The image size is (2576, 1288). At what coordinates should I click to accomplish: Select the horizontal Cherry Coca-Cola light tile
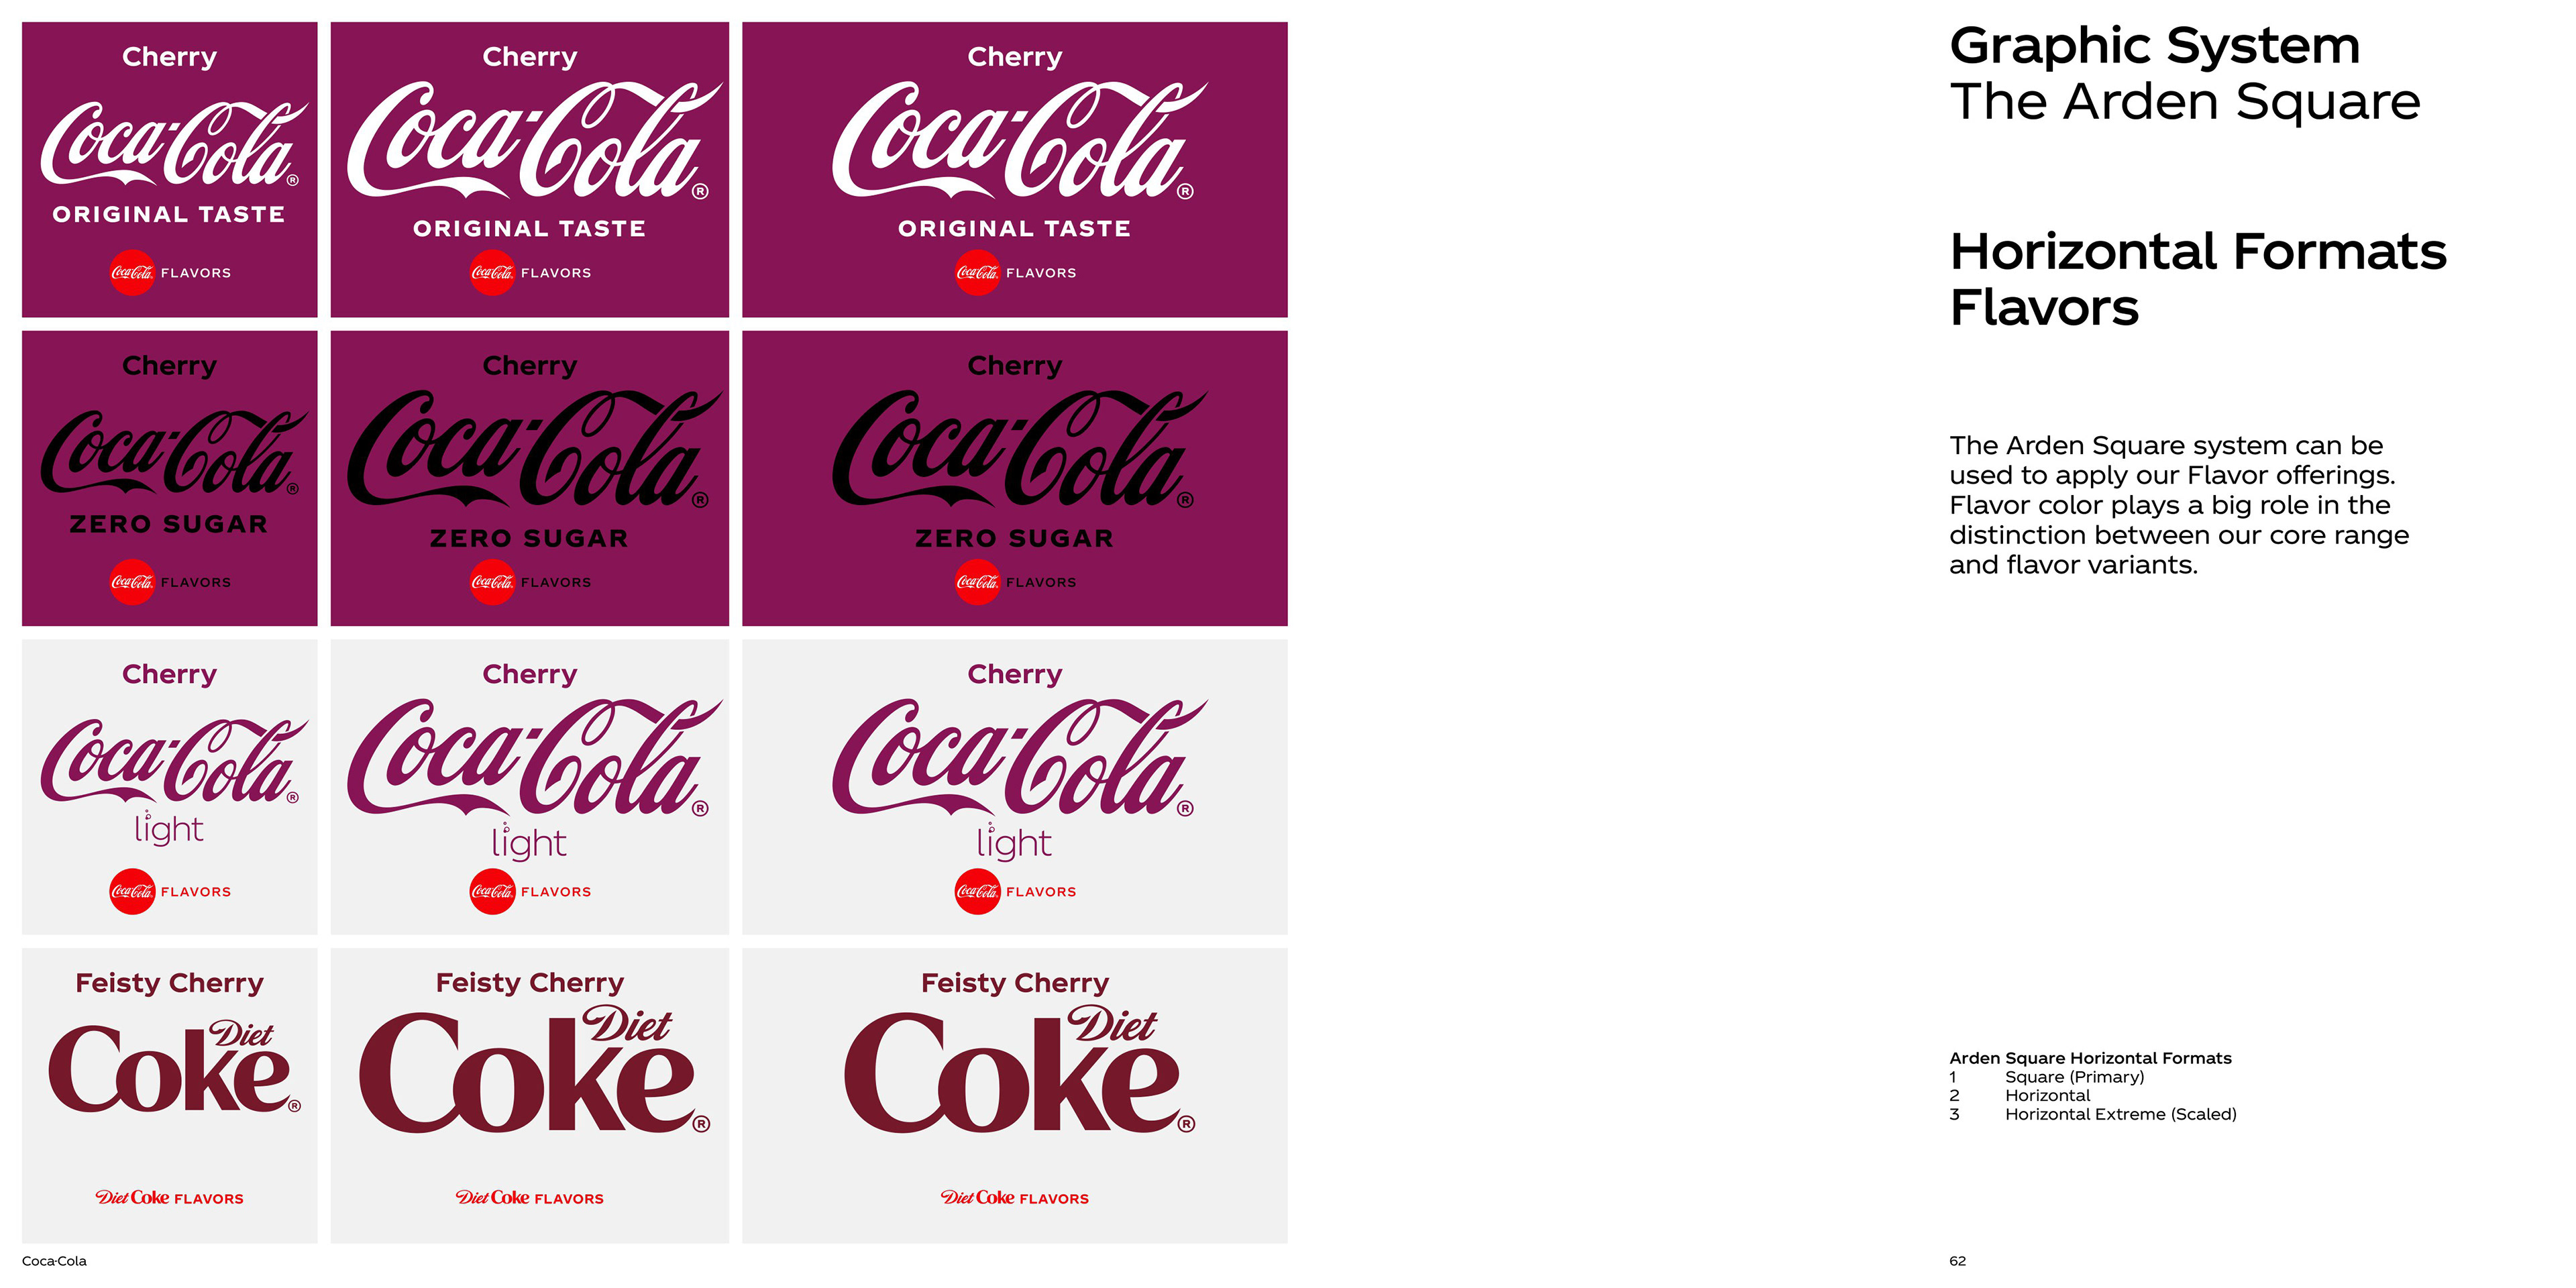529,787
